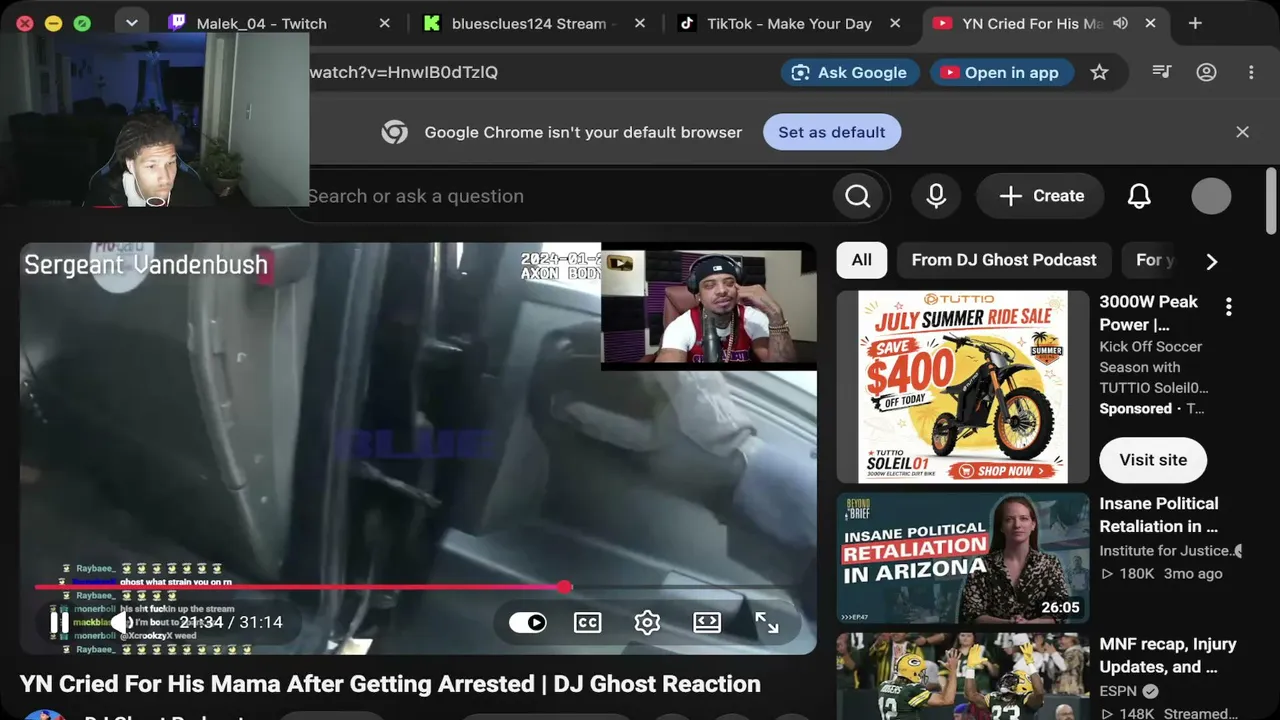The width and height of the screenshot is (1280, 720).
Task: Click the 3000W Peak Power ad title
Action: click(1148, 313)
